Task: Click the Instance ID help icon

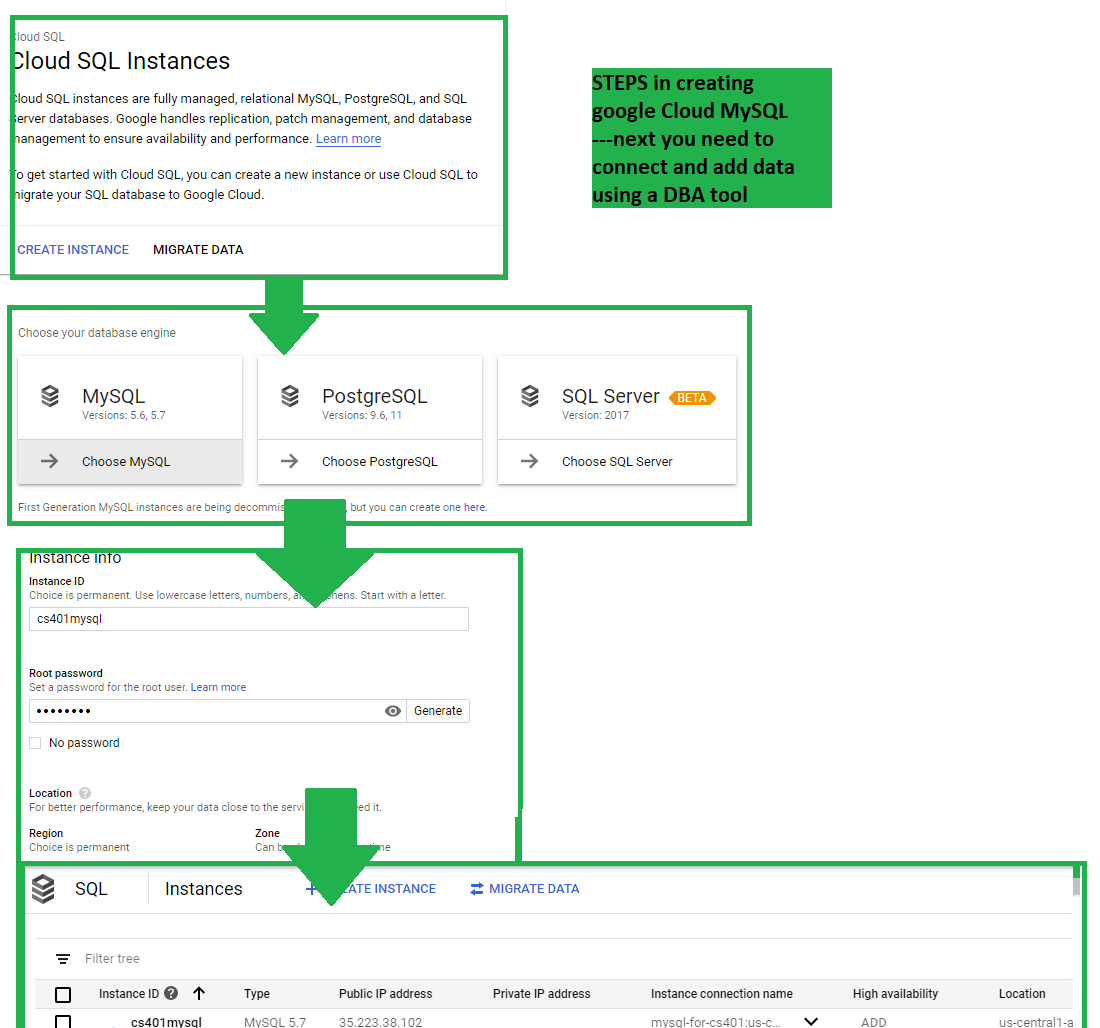Action: [x=171, y=994]
